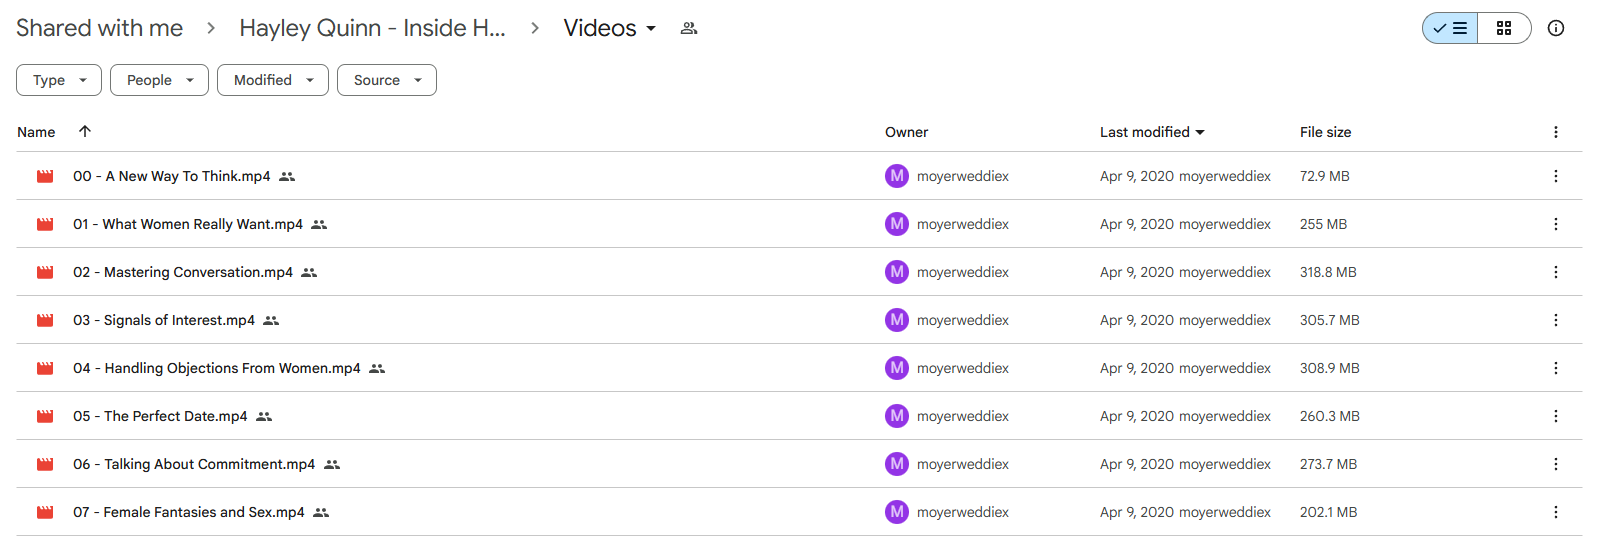
Task: Expand the Type filter dropdown
Action: (59, 80)
